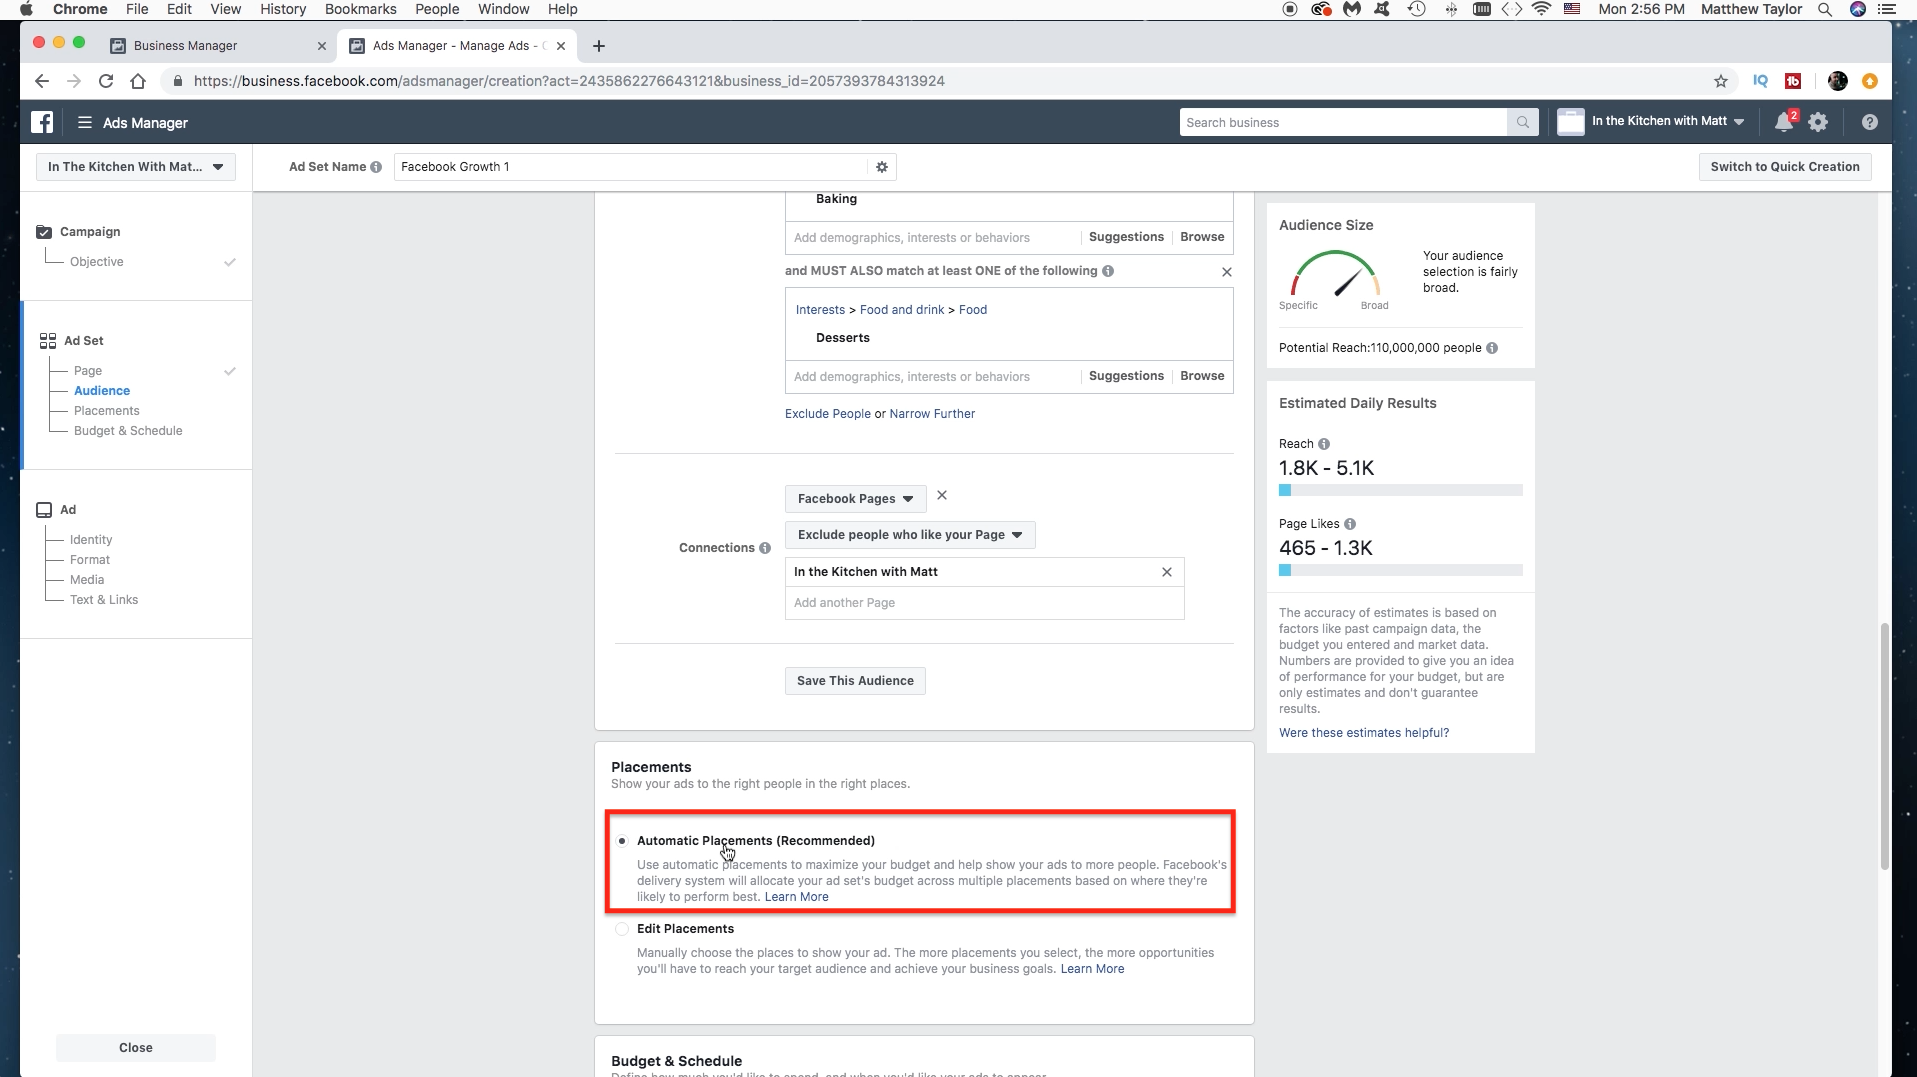The width and height of the screenshot is (1917, 1077).
Task: Open the Chrome File menu
Action: point(137,9)
